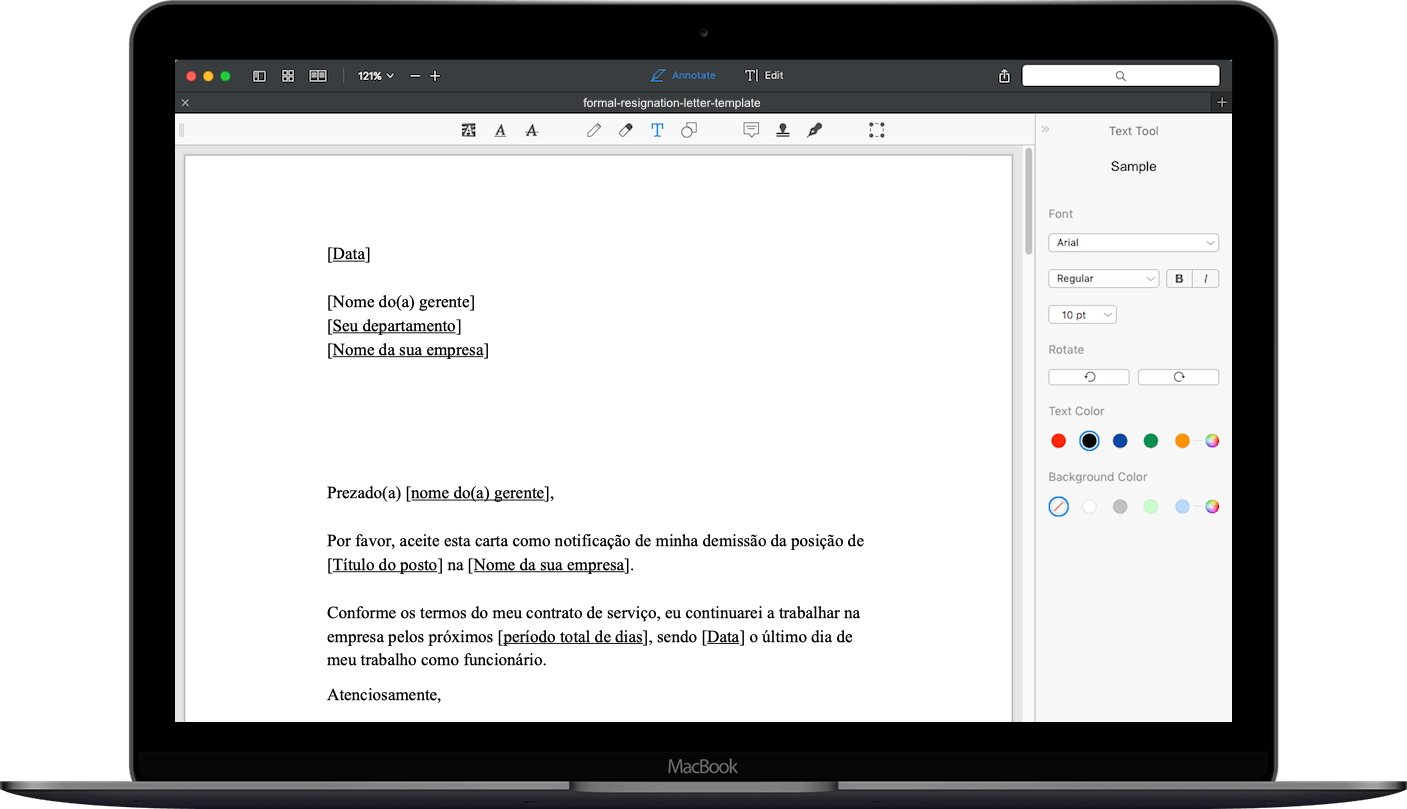
Task: Add a new tab
Action: tap(1222, 103)
